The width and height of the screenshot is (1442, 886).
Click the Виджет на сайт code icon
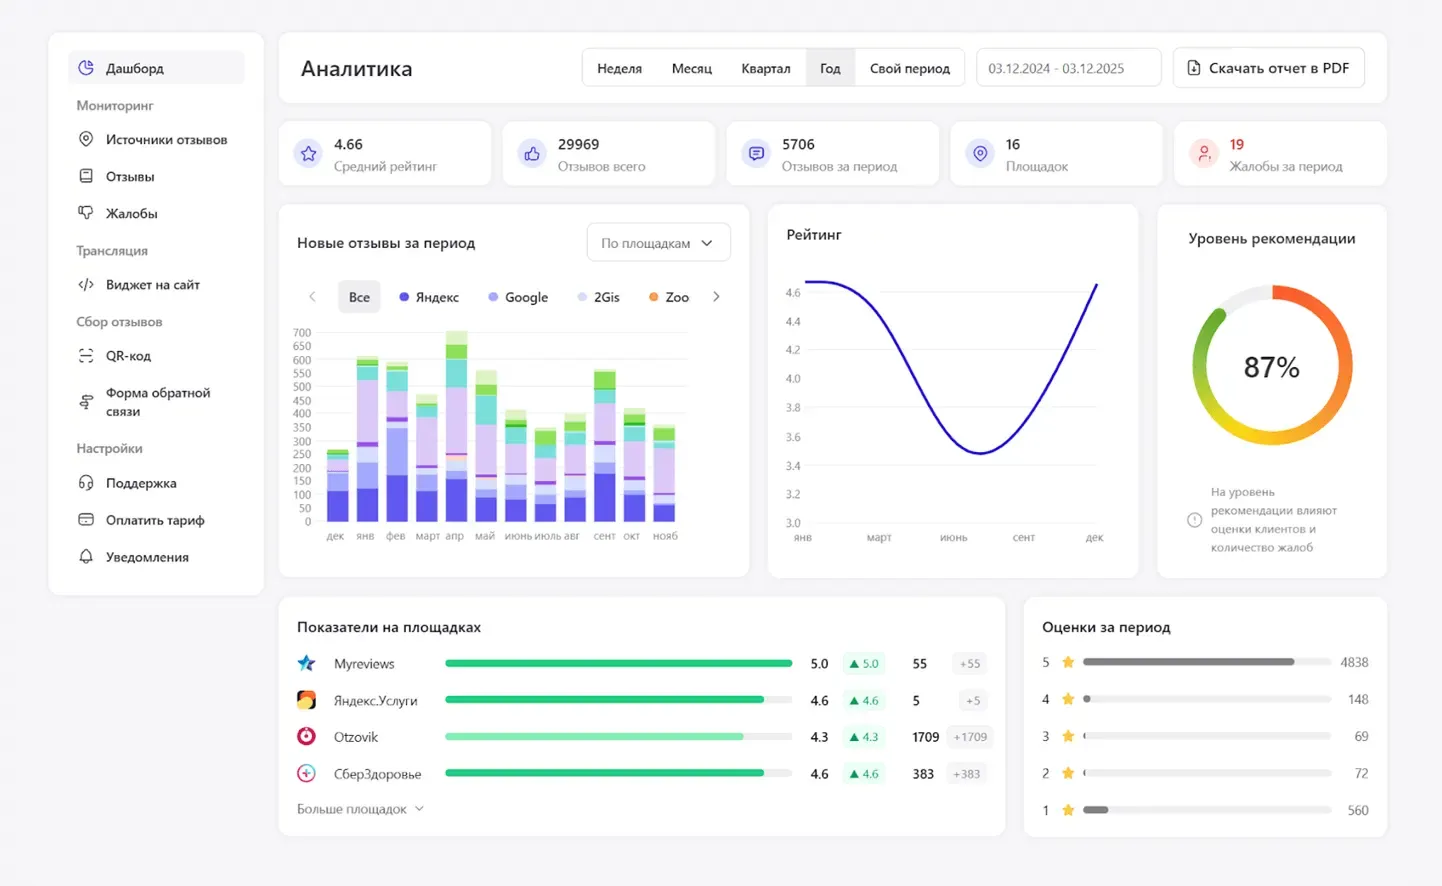pos(86,285)
